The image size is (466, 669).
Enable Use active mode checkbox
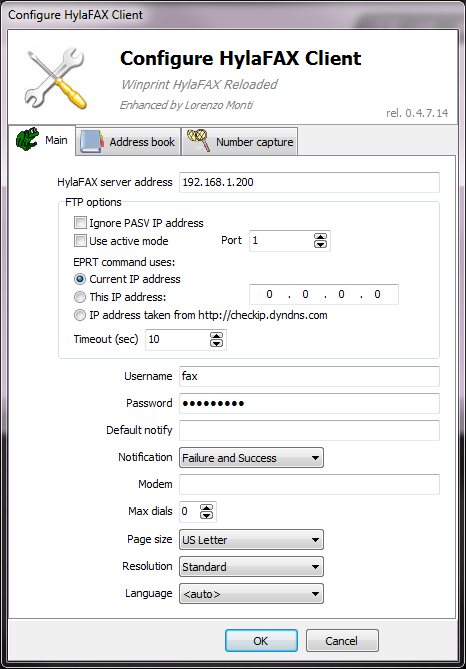pyautogui.click(x=80, y=241)
